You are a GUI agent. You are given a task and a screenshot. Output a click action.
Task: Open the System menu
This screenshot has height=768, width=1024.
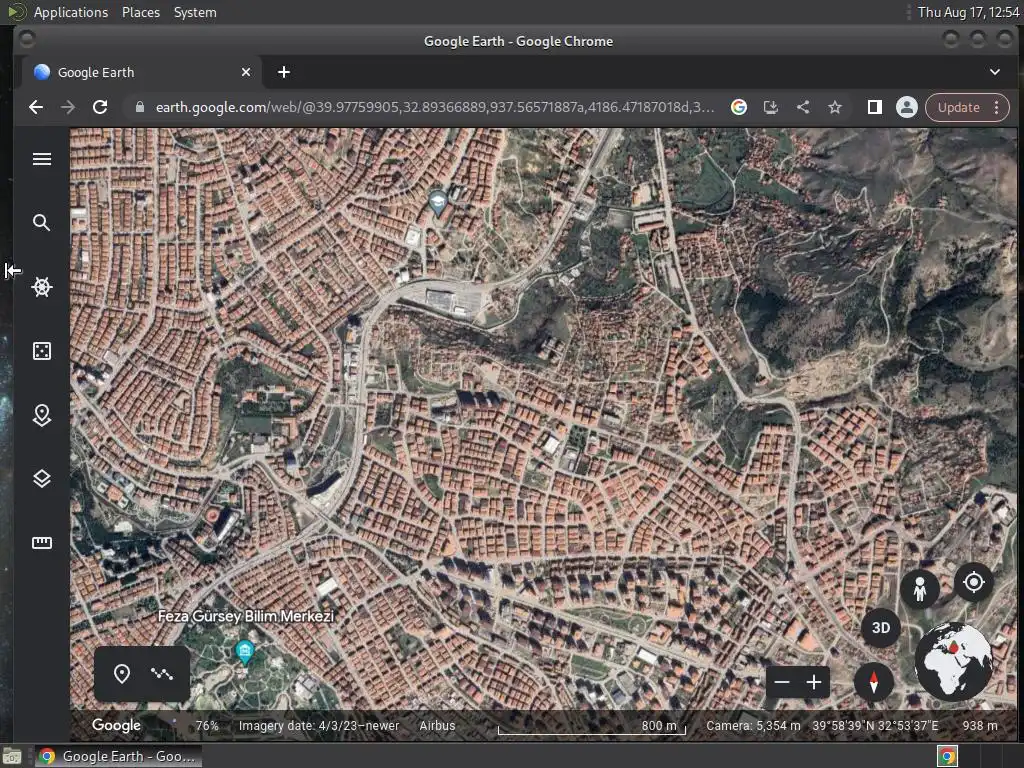(195, 12)
